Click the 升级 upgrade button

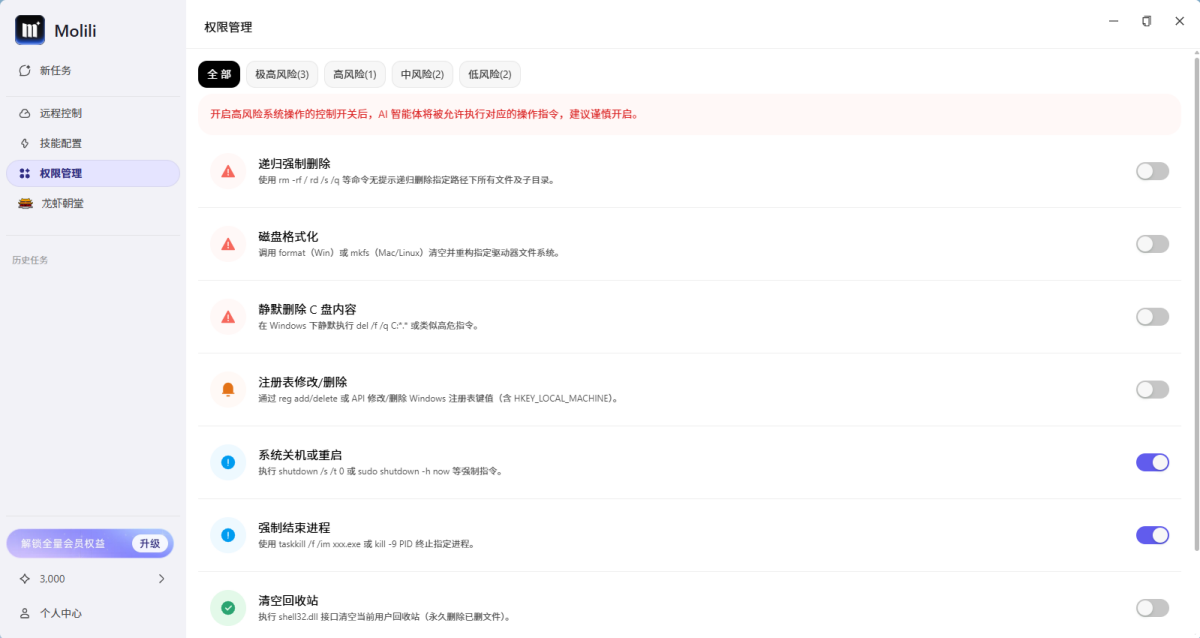coord(150,543)
